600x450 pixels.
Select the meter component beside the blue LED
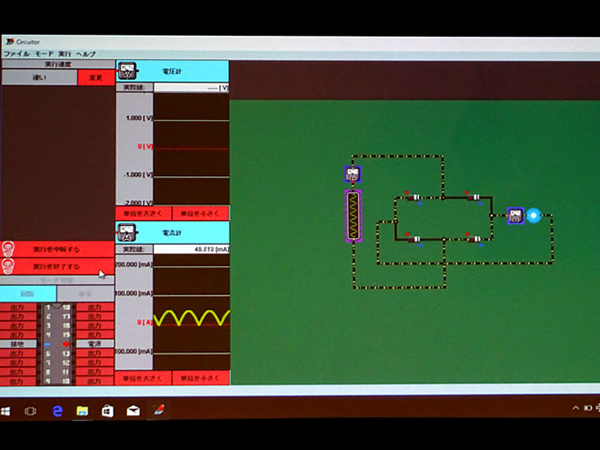click(514, 215)
